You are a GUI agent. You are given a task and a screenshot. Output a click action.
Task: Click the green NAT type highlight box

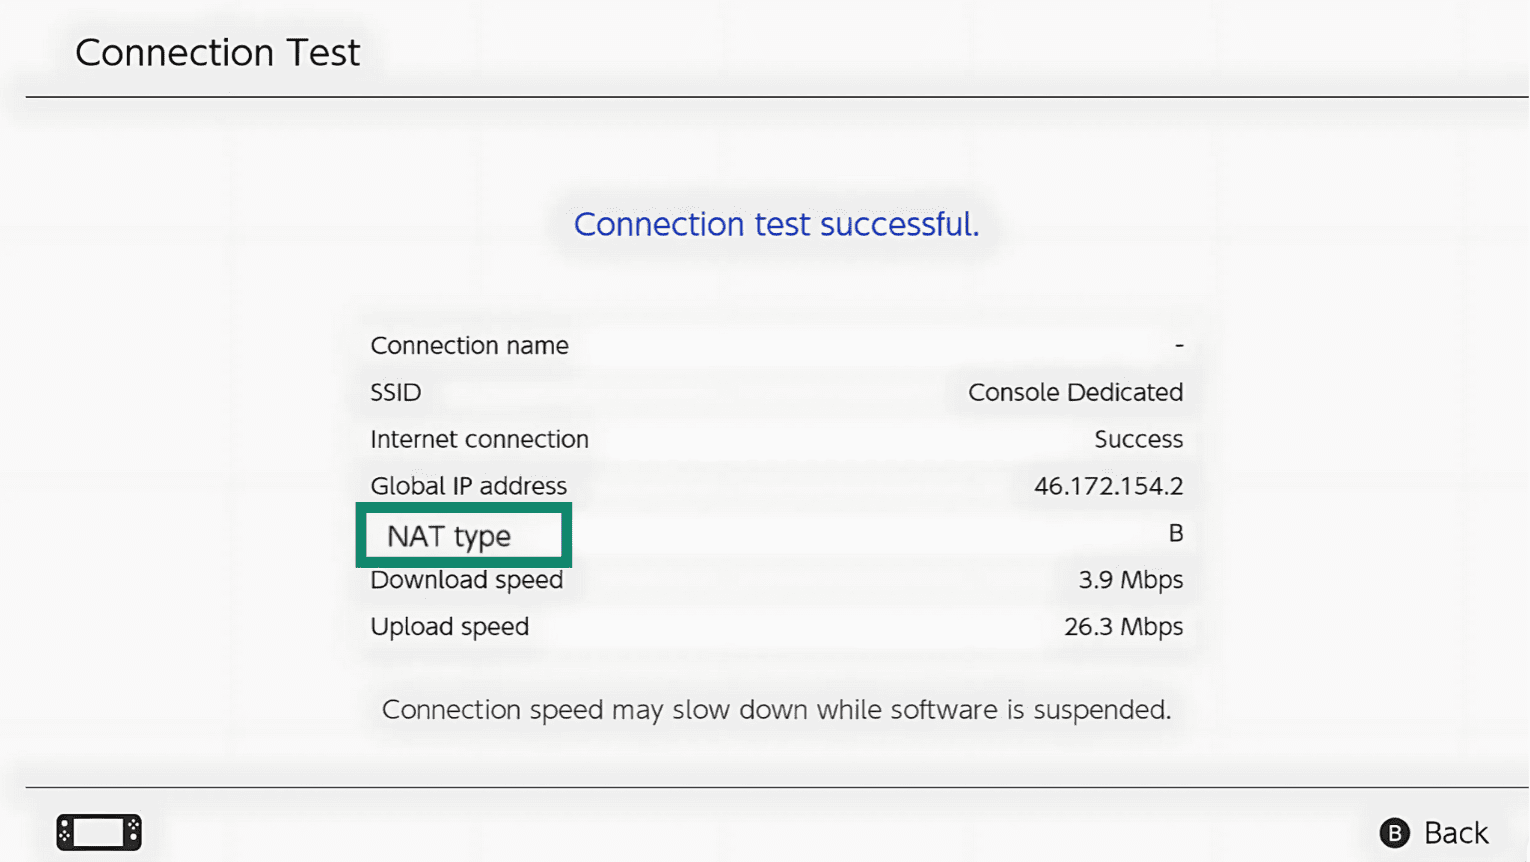coord(463,536)
